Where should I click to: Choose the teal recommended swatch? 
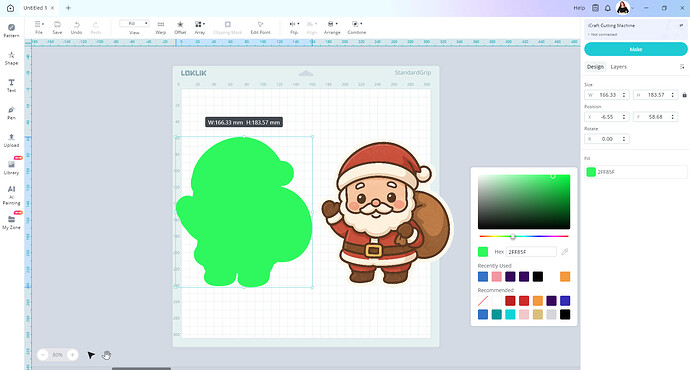[x=496, y=315]
